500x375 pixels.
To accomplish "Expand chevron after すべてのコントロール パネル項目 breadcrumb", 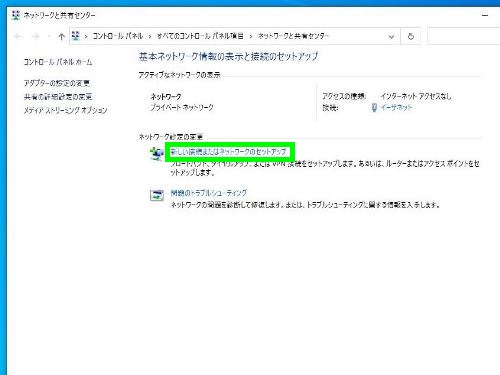I will (251, 36).
